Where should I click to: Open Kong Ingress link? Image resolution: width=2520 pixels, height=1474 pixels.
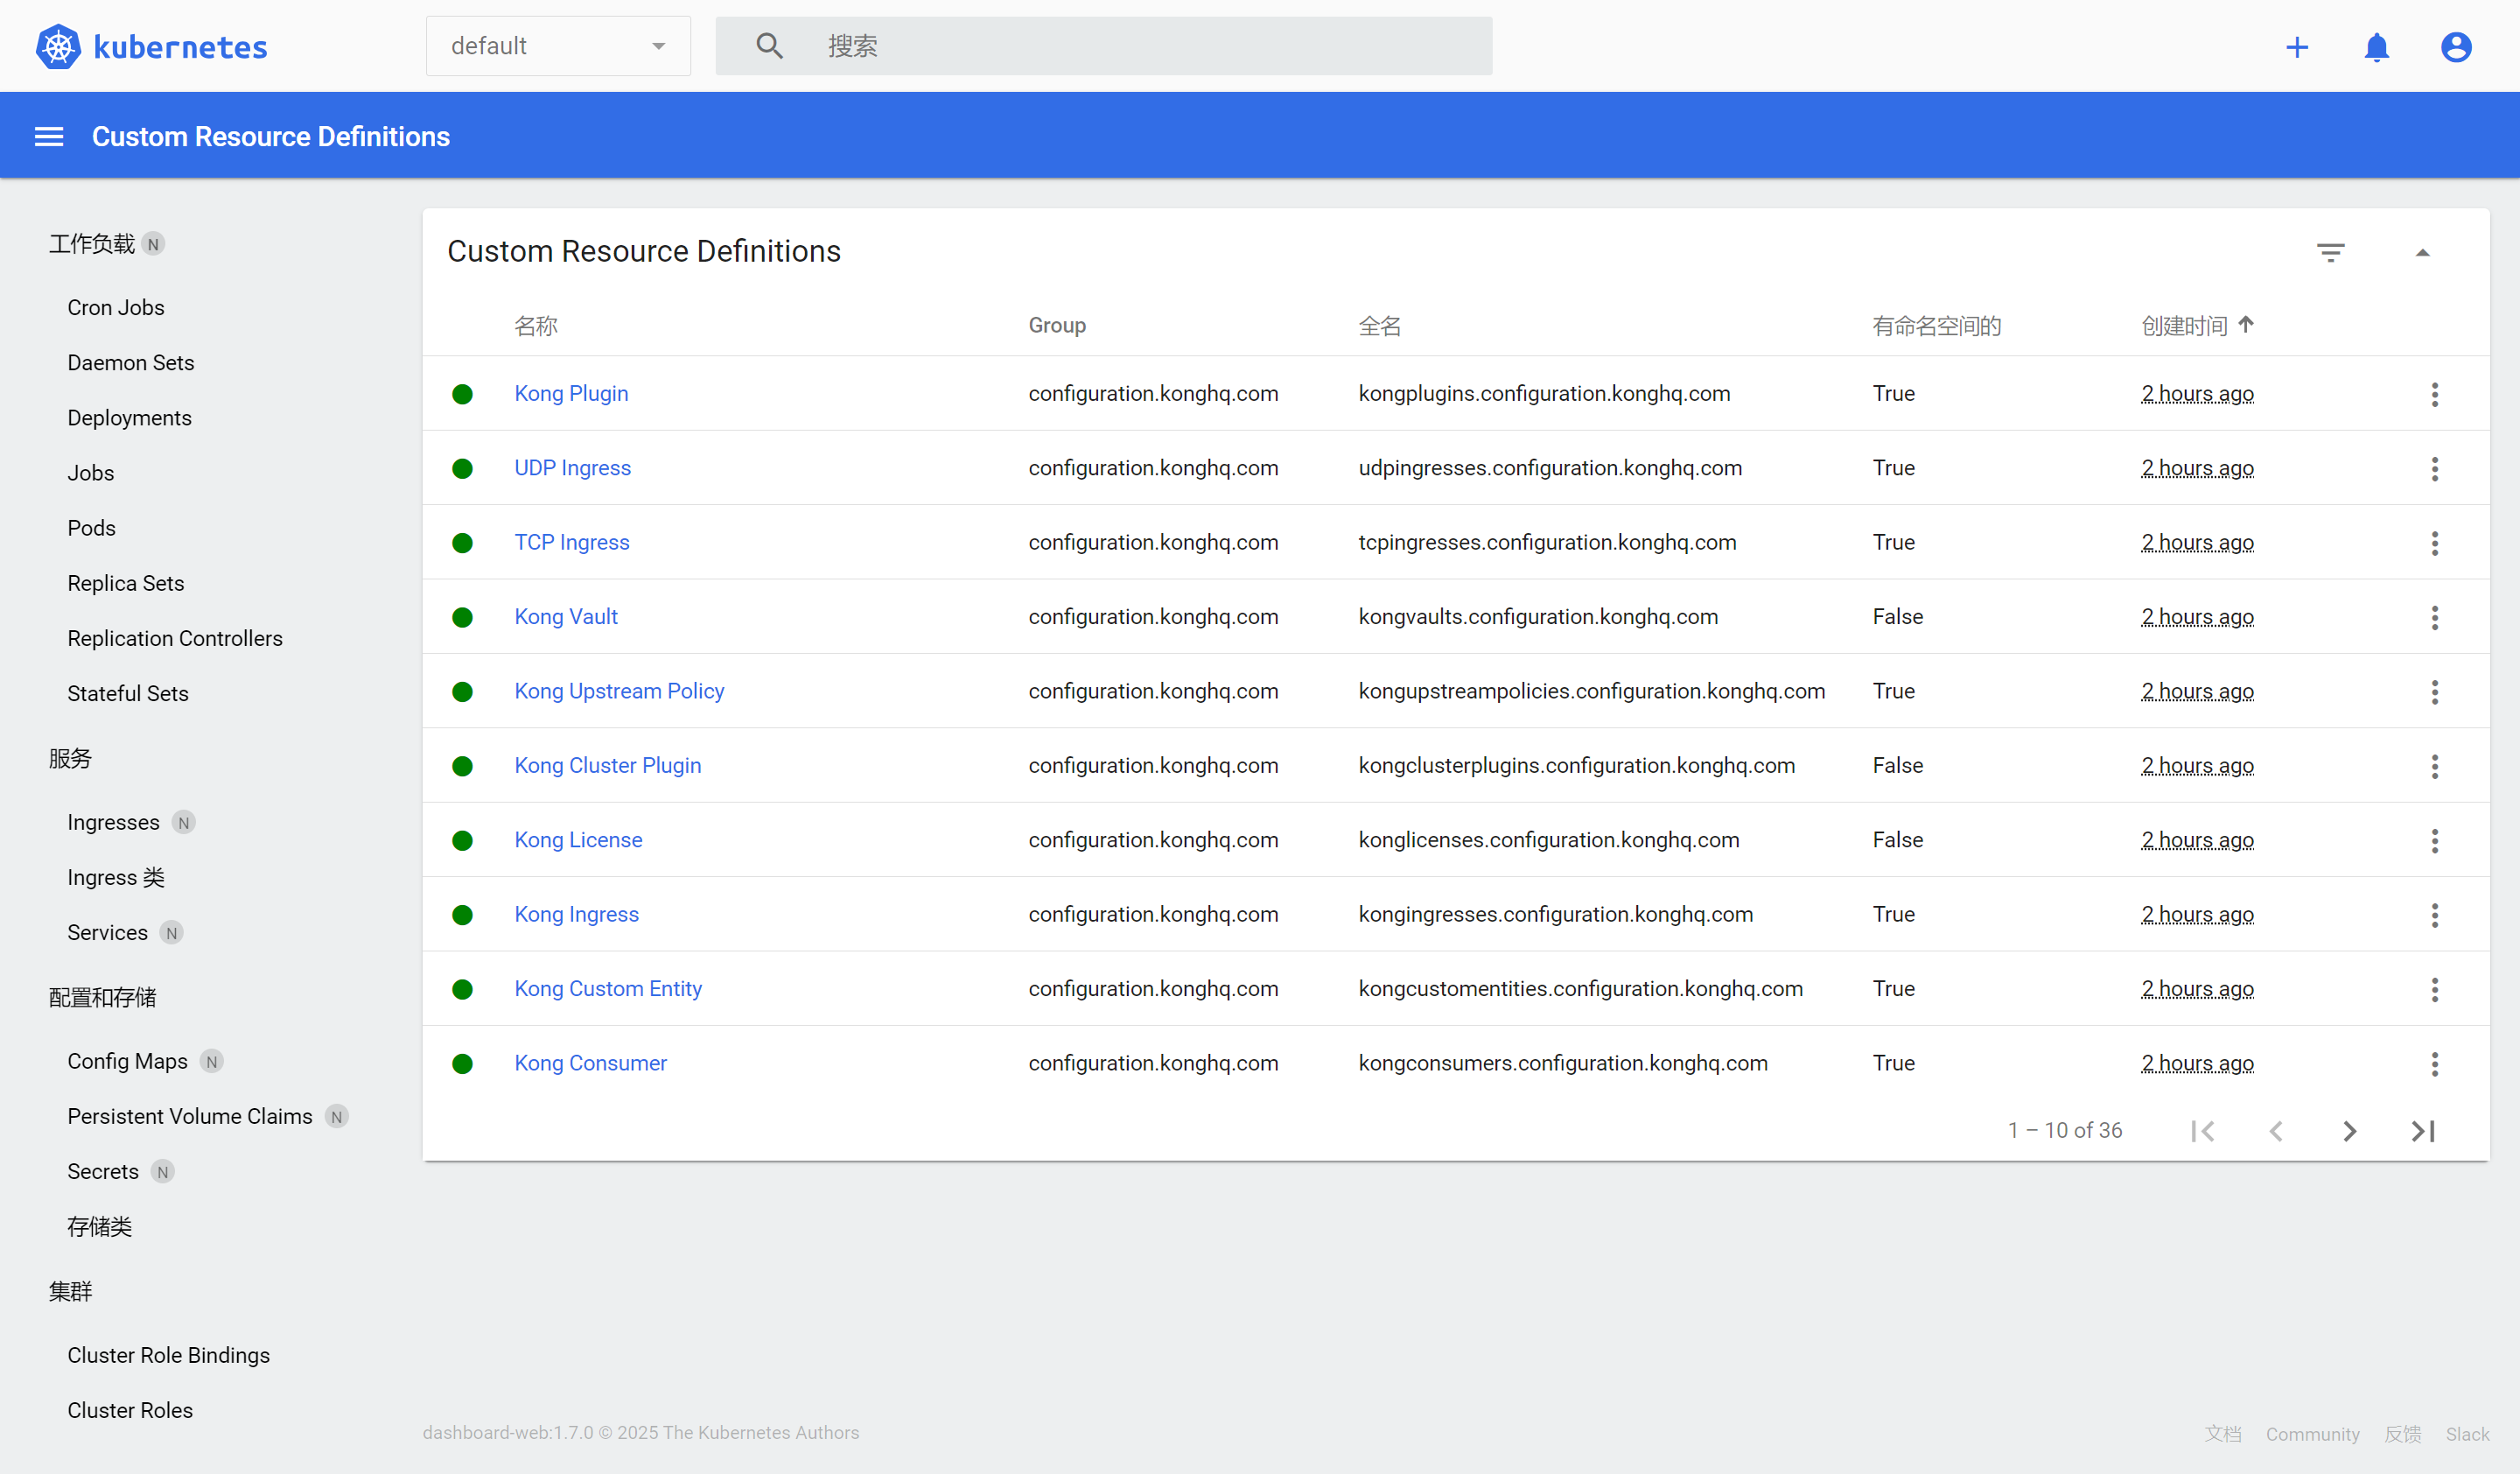[576, 914]
